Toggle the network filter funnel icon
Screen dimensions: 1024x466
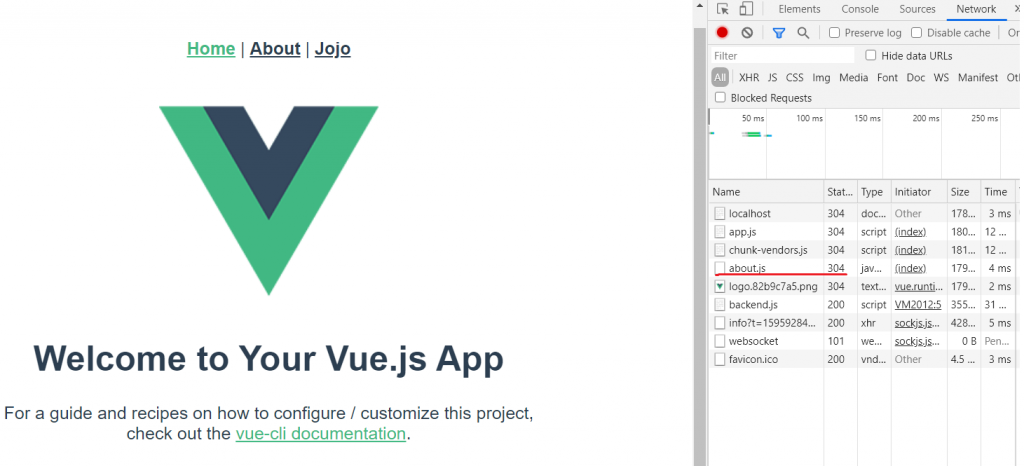(778, 33)
